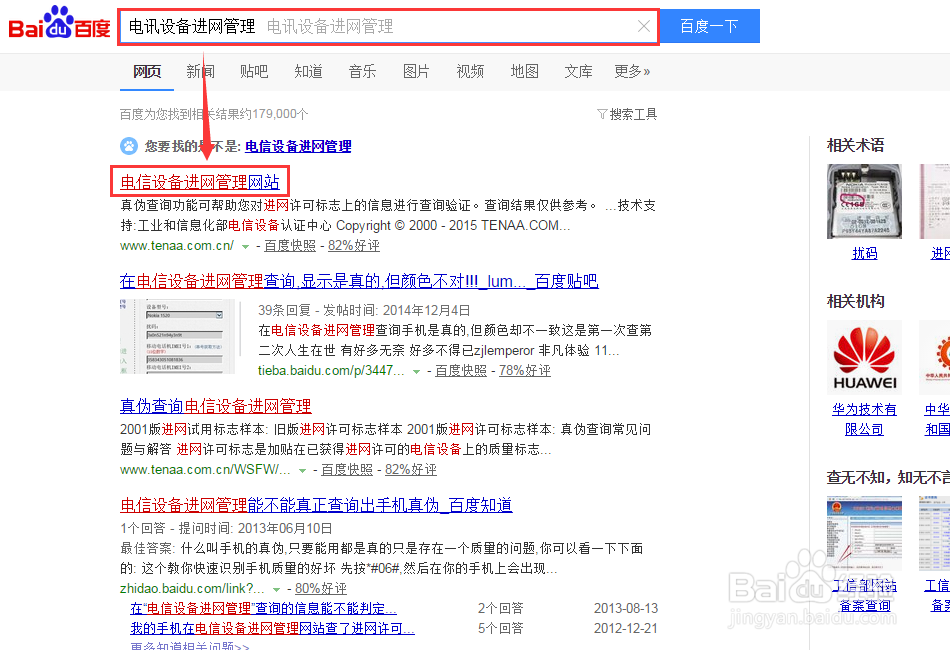The image size is (950, 650).
Task: Open 百度快照 for WSFW result
Action: 347,469
